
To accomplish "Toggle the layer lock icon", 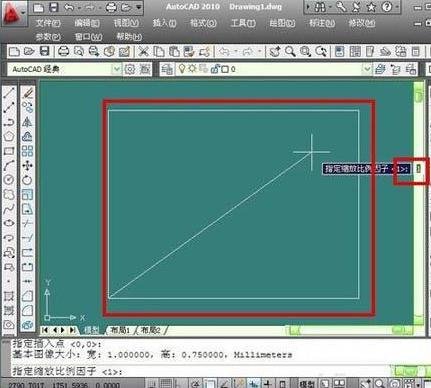I will (215, 69).
